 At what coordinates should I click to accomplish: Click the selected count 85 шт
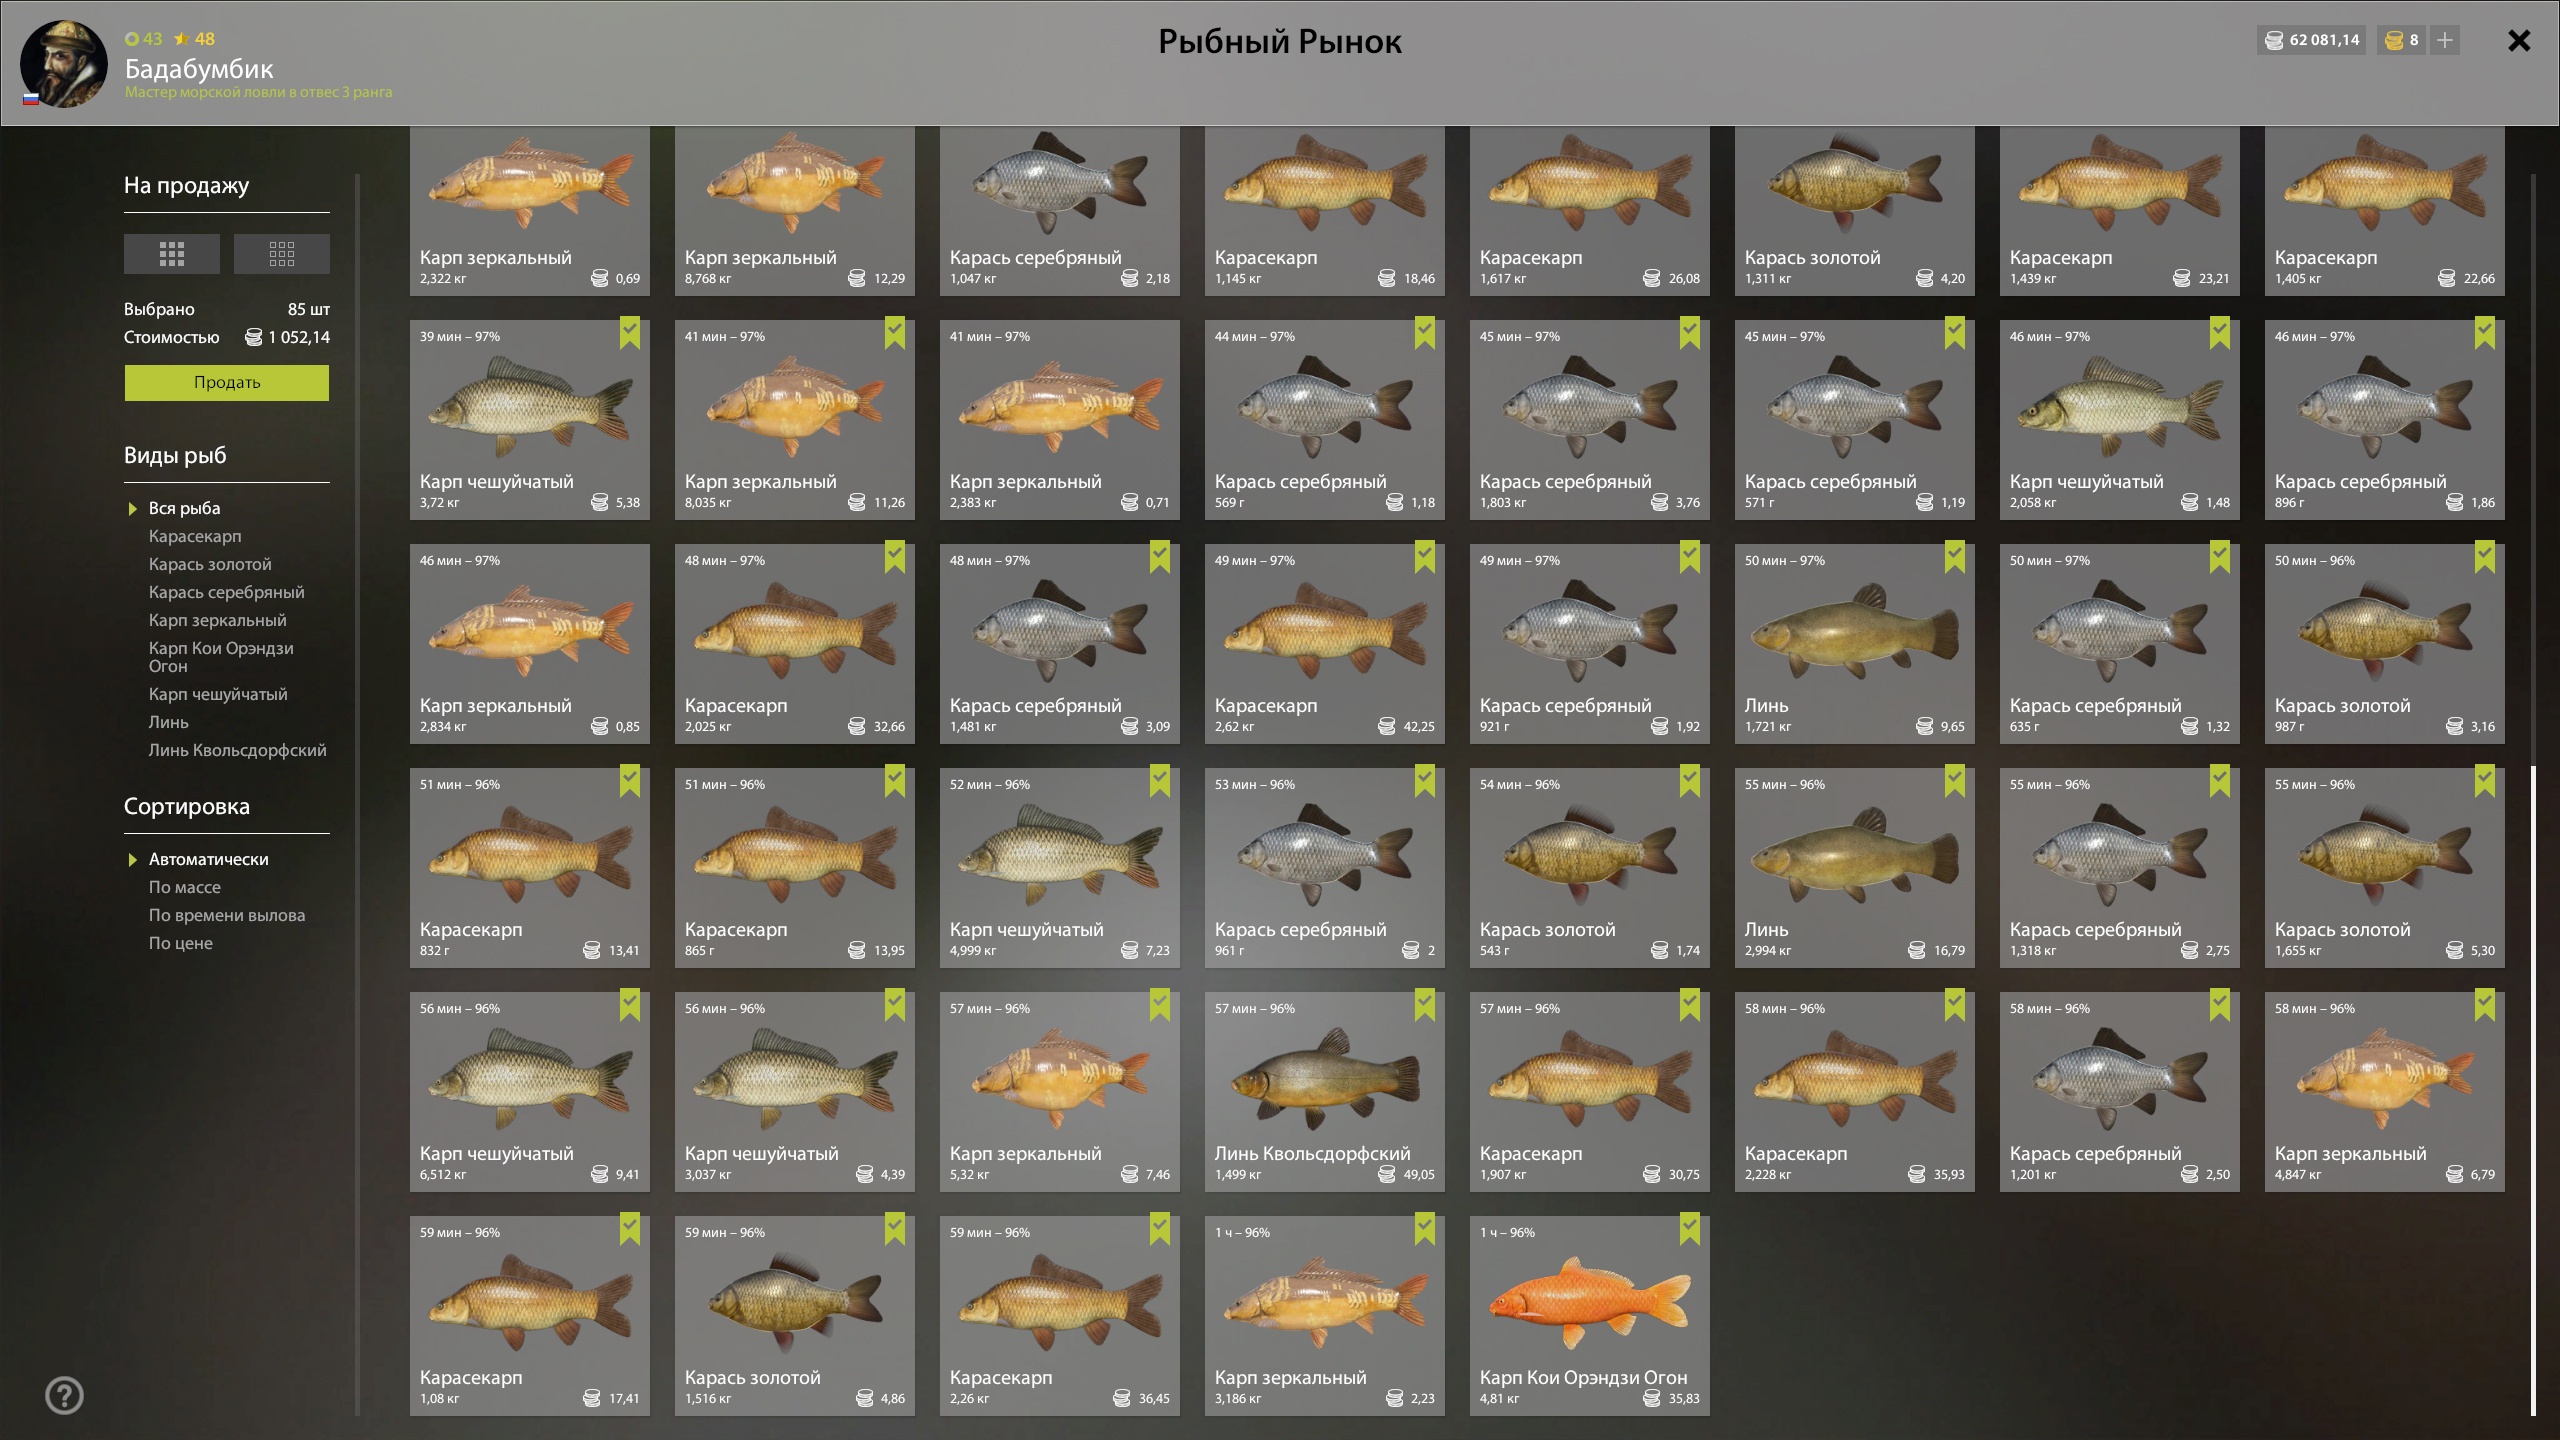(309, 309)
